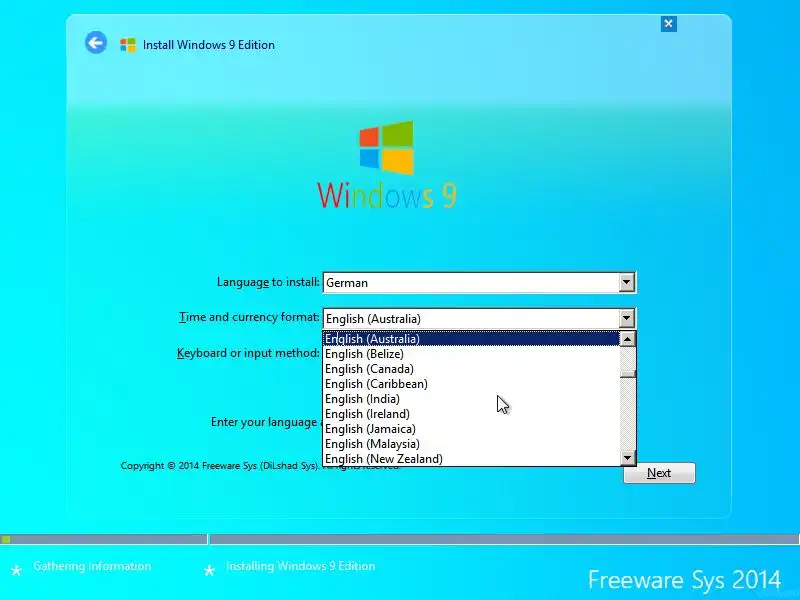
Task: Click the Gathering Information step label
Action: 92,566
